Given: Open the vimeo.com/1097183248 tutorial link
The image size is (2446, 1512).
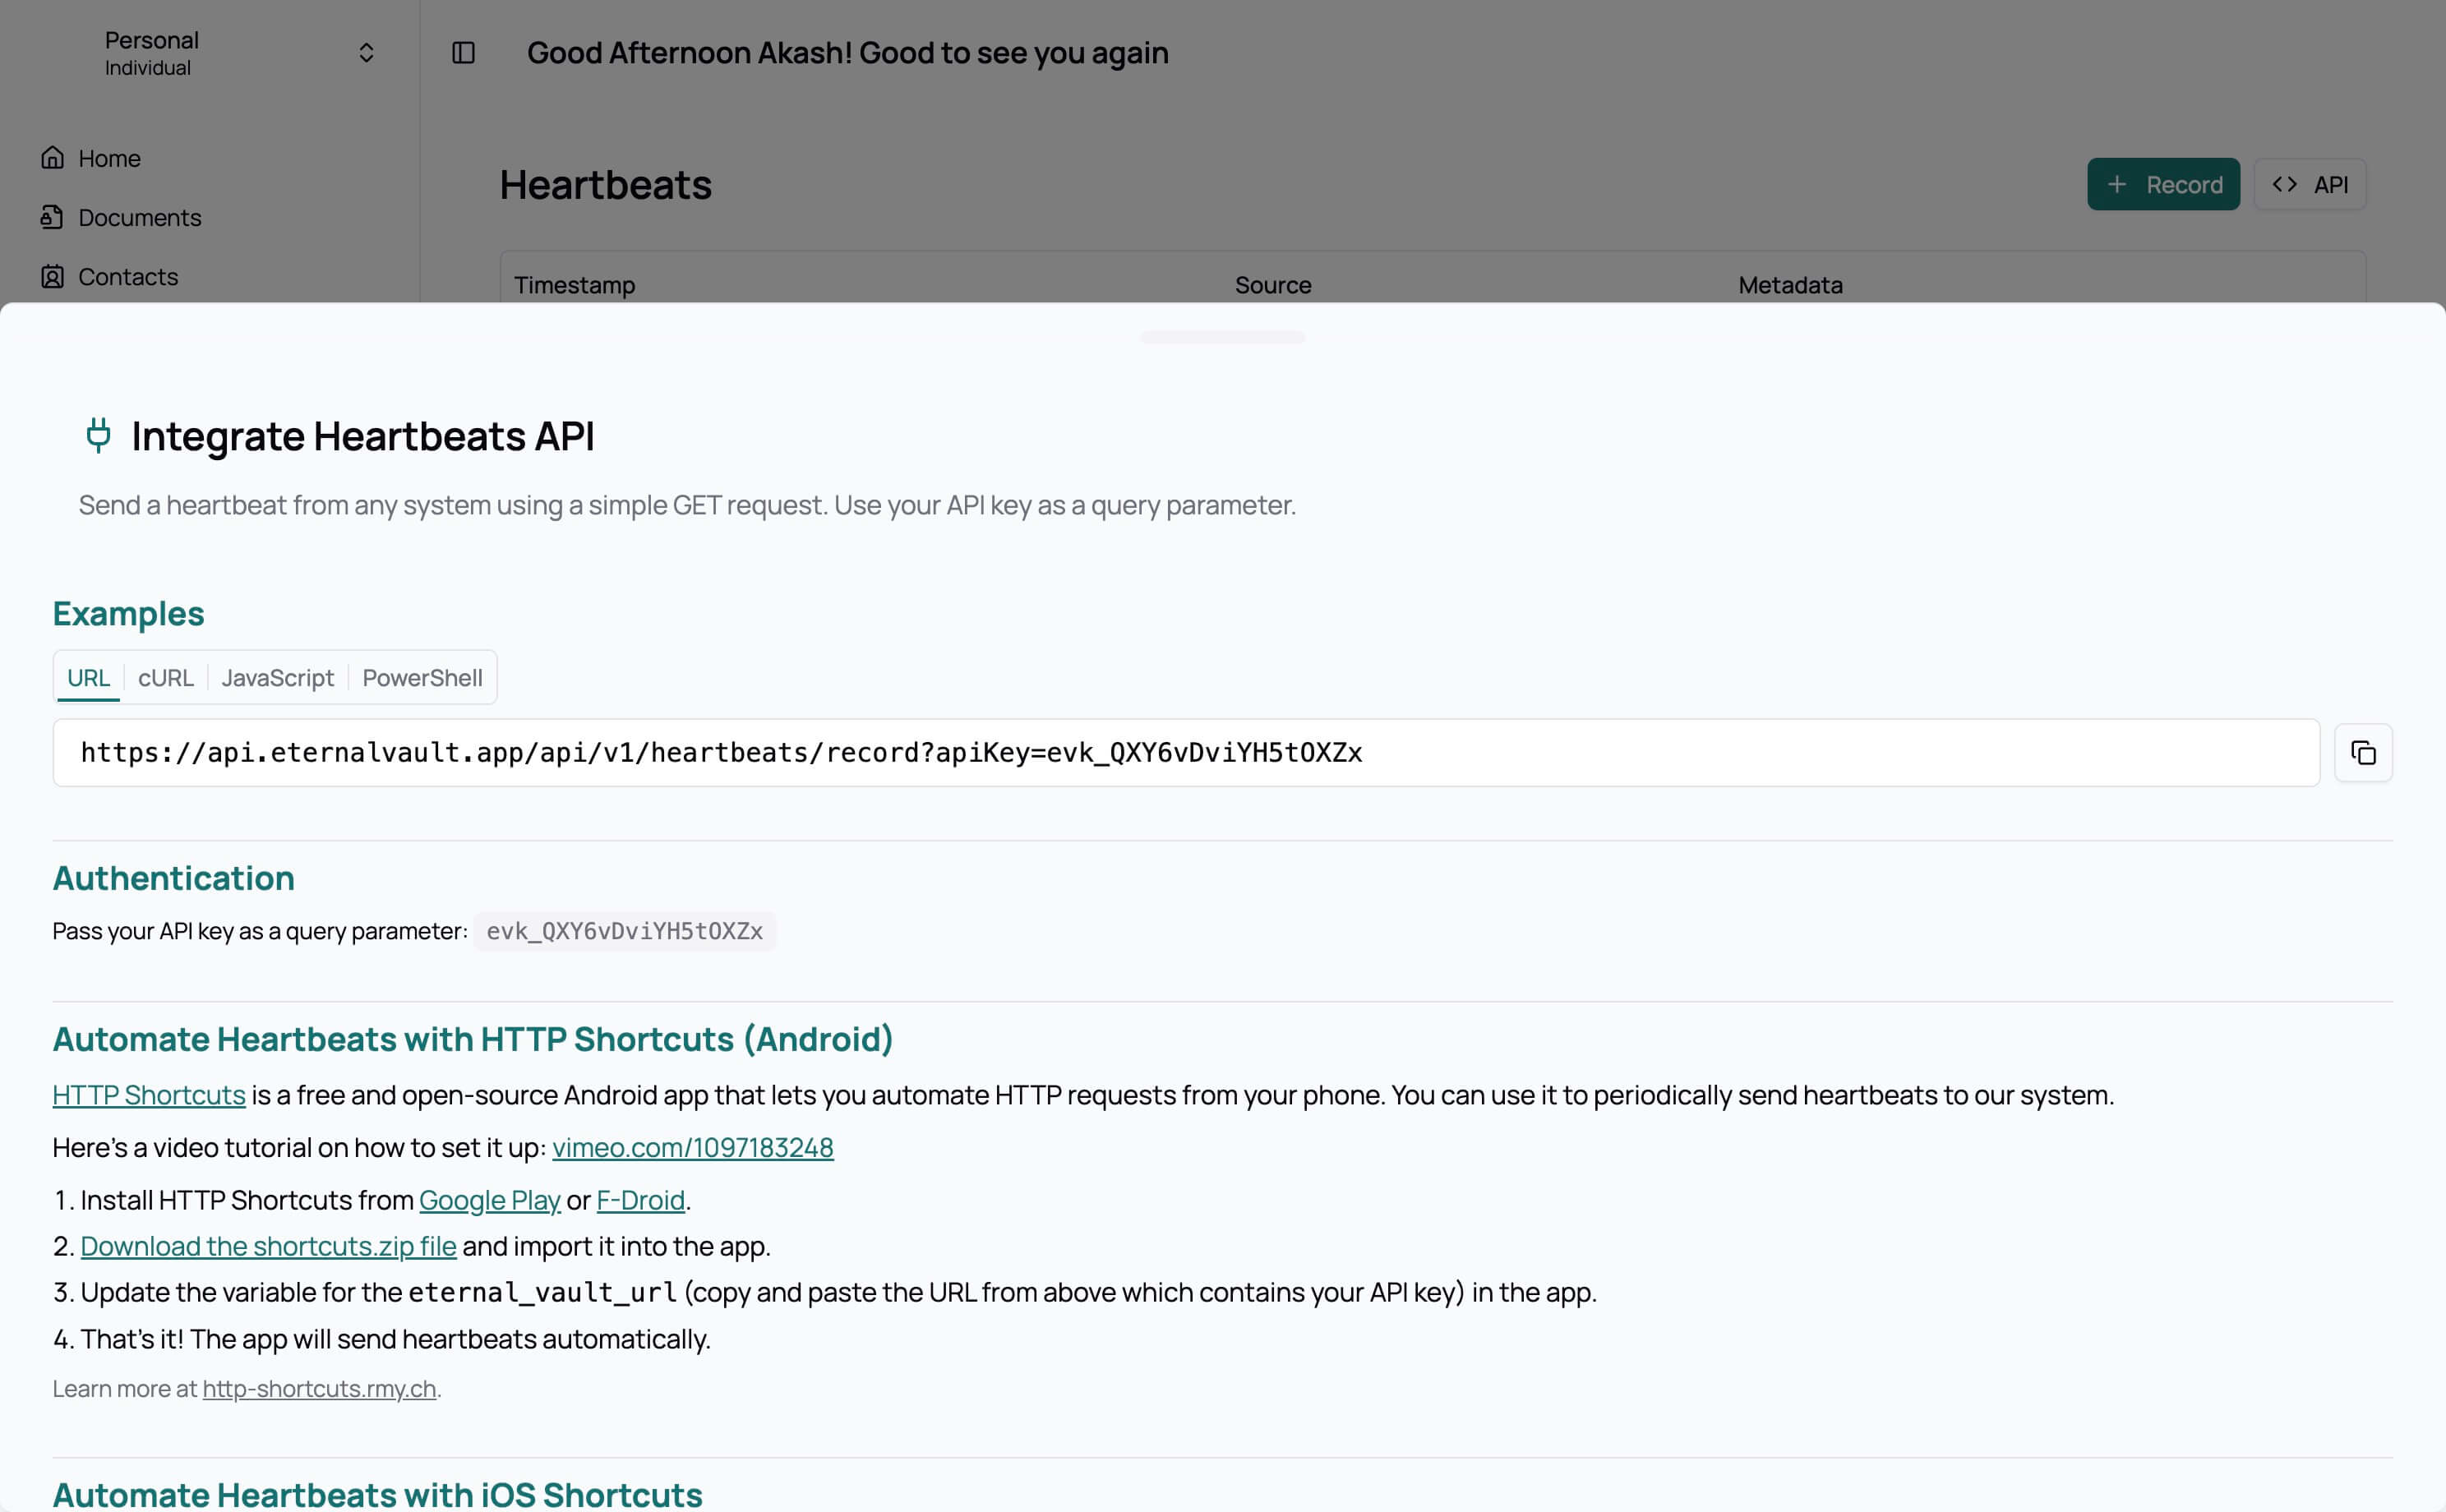Looking at the screenshot, I should pos(693,1147).
